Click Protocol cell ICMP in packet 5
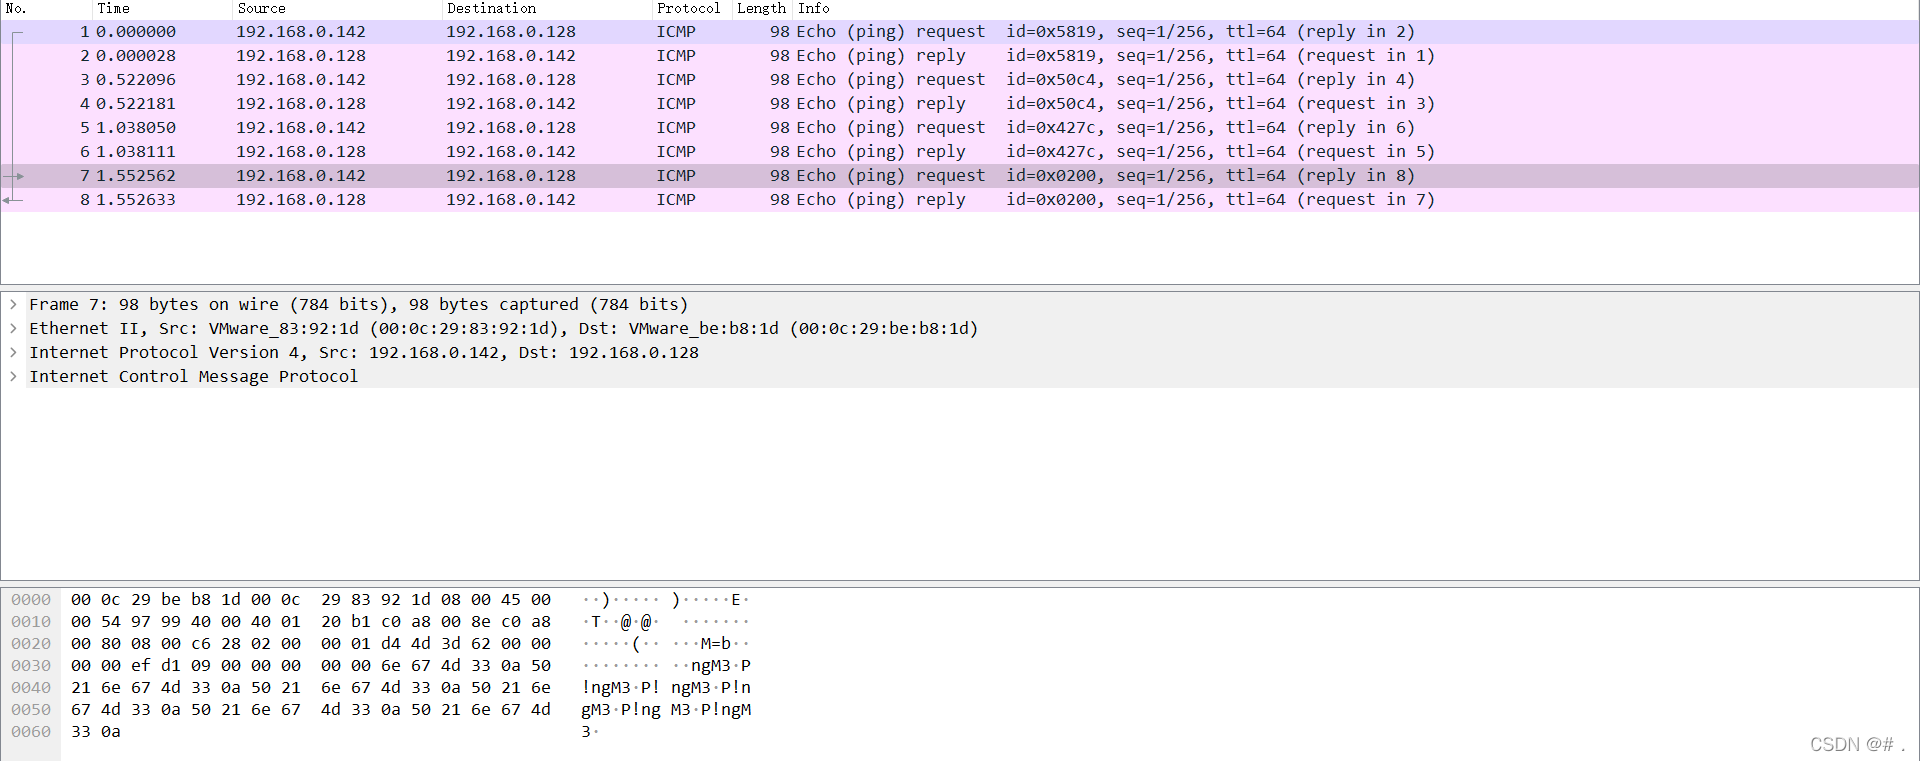This screenshot has height=761, width=1920. pyautogui.click(x=676, y=128)
